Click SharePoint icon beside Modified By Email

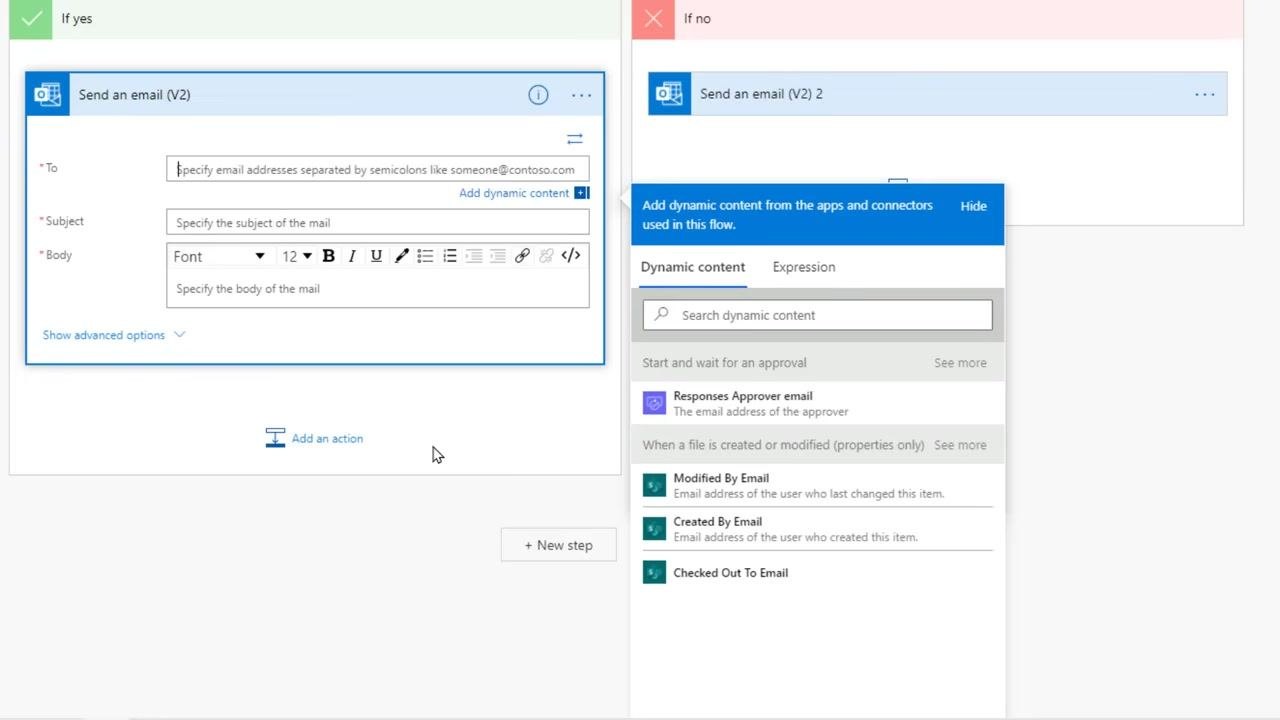tap(654, 485)
